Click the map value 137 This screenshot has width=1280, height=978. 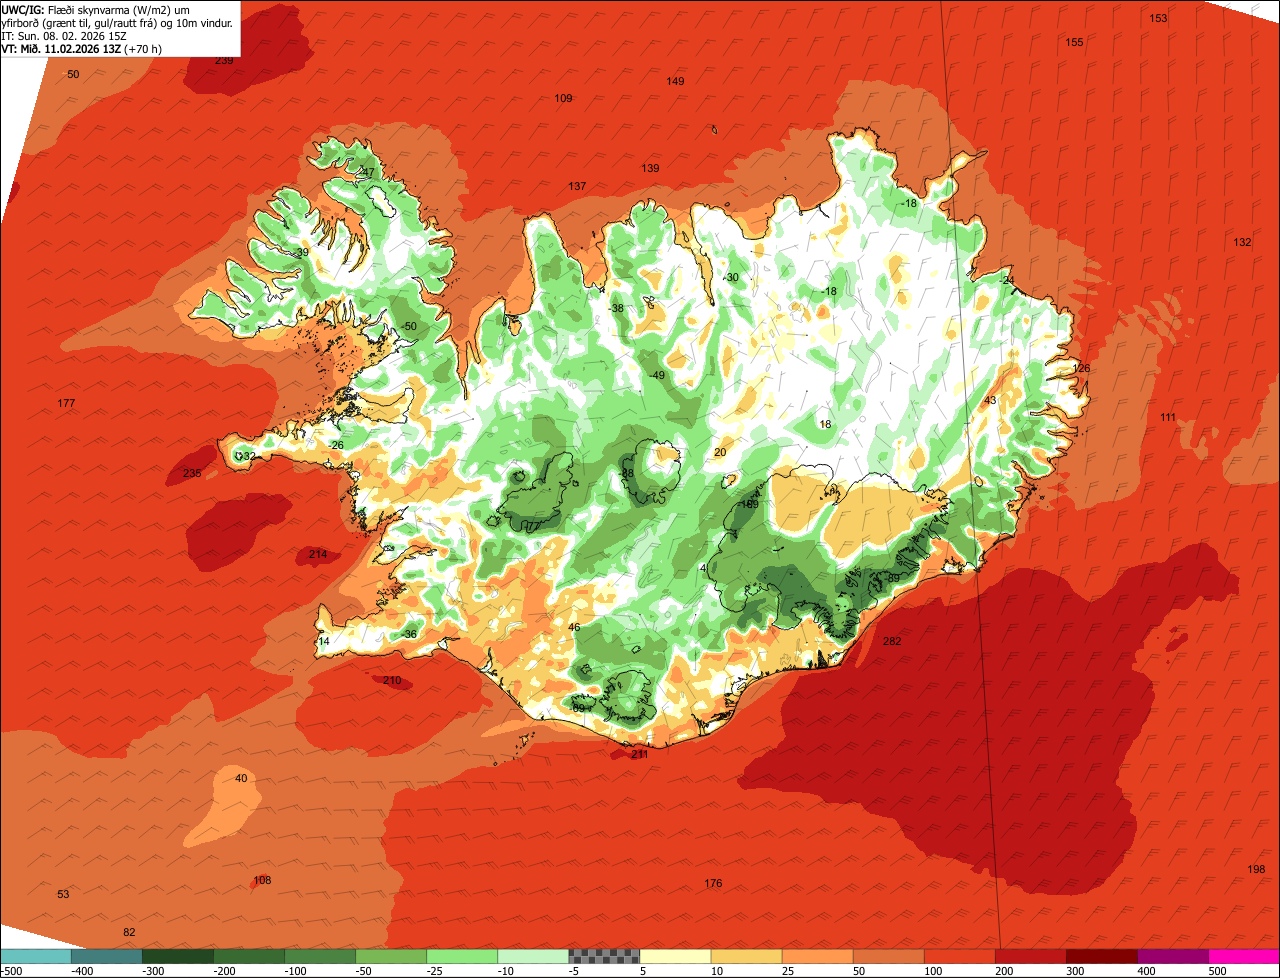click(x=577, y=187)
